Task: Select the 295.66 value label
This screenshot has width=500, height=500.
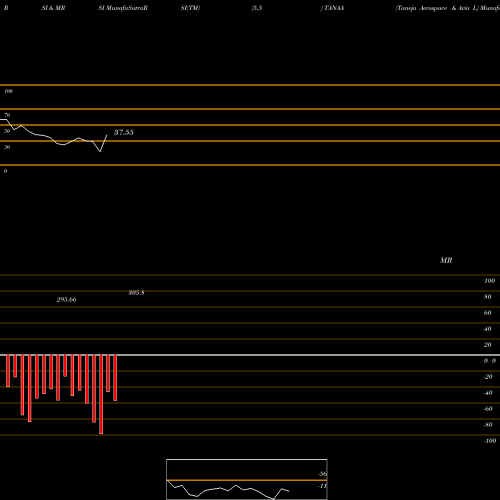Action: click(66, 300)
